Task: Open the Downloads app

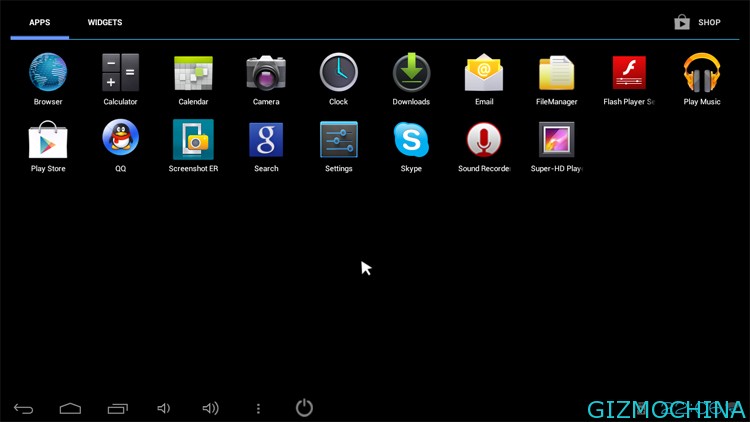Action: click(x=411, y=74)
